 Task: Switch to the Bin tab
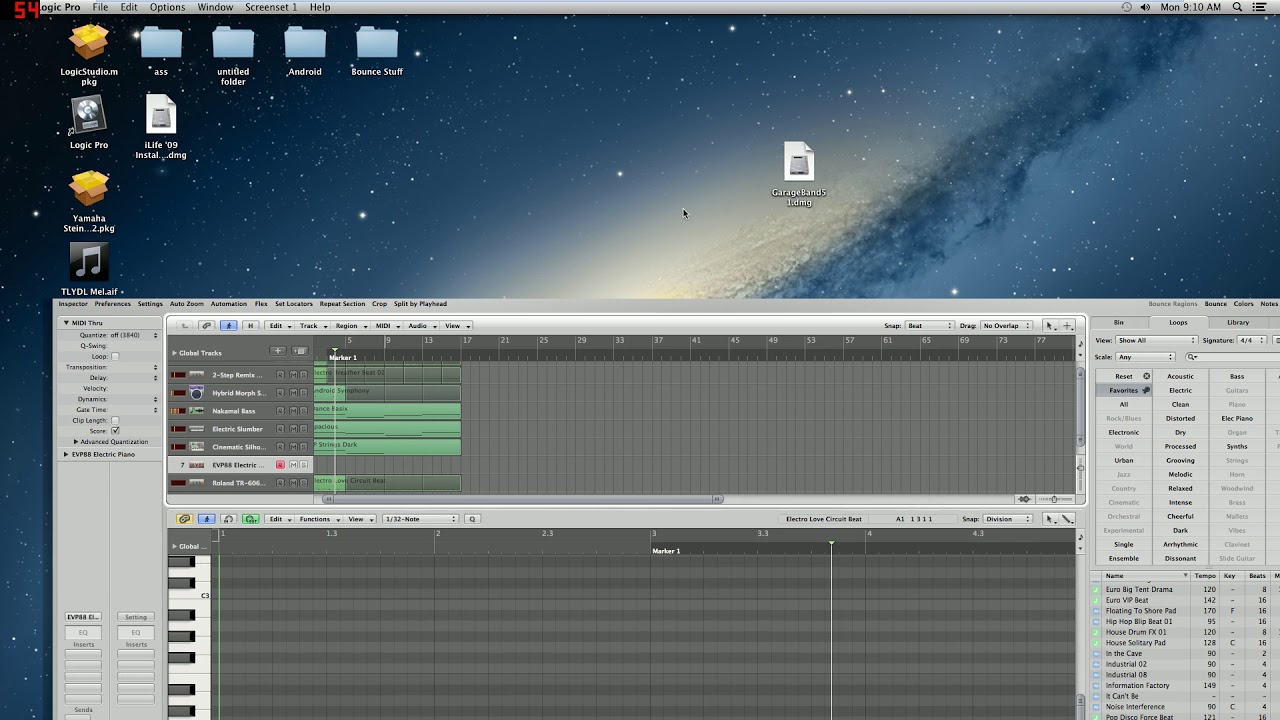point(1119,322)
